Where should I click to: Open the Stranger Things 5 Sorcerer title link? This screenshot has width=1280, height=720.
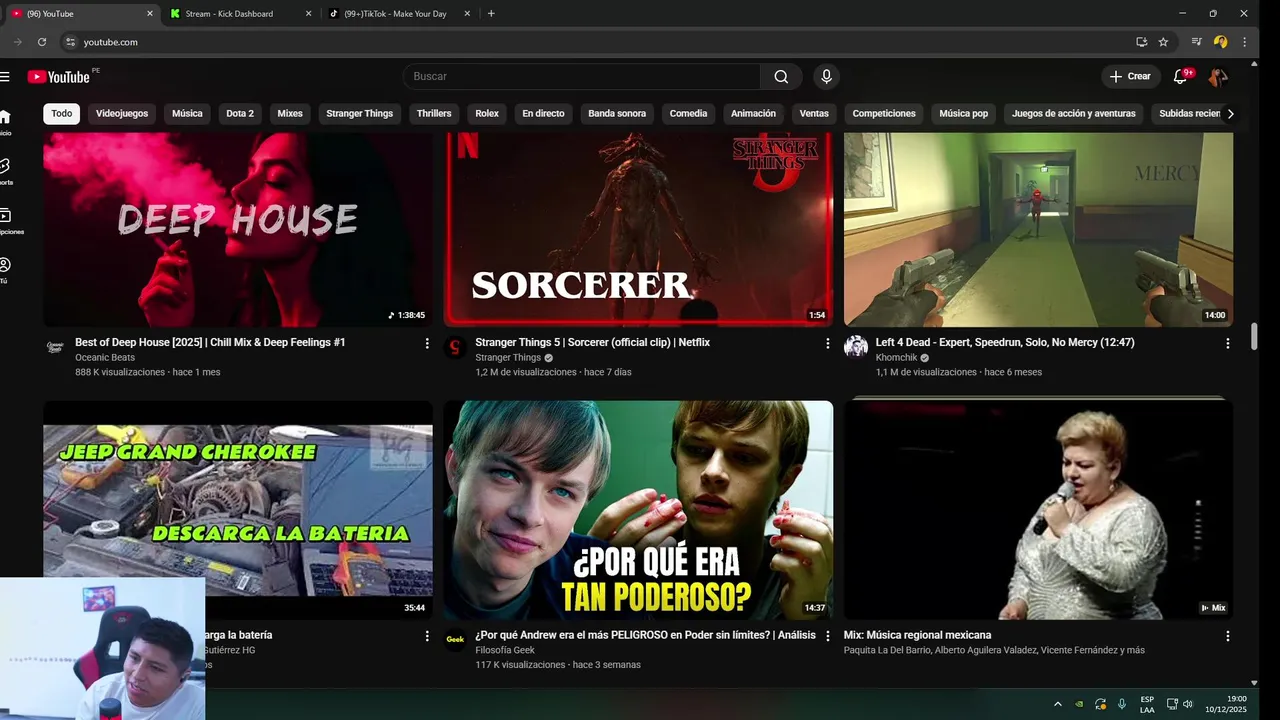pos(592,343)
